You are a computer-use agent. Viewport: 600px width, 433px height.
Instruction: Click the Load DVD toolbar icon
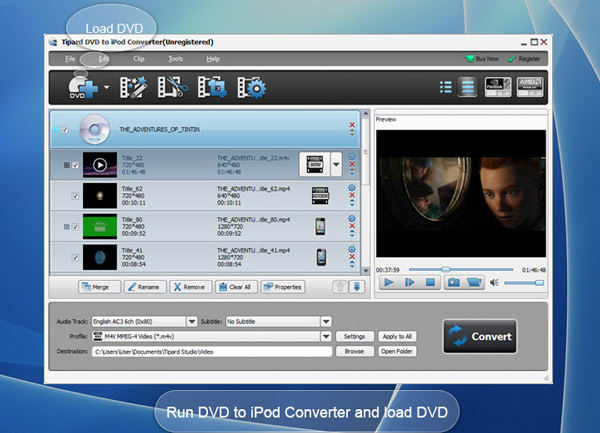[x=83, y=87]
